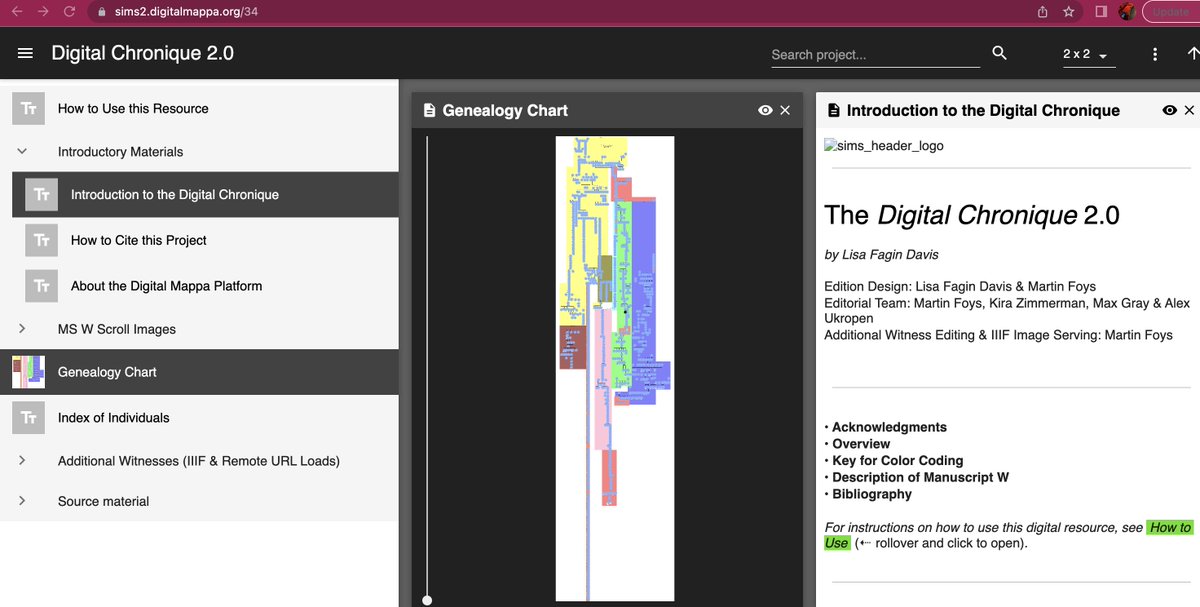Screen dimensions: 1200x607
Task: Bookmark the page with the star icon
Action: pyautogui.click(x=1069, y=12)
